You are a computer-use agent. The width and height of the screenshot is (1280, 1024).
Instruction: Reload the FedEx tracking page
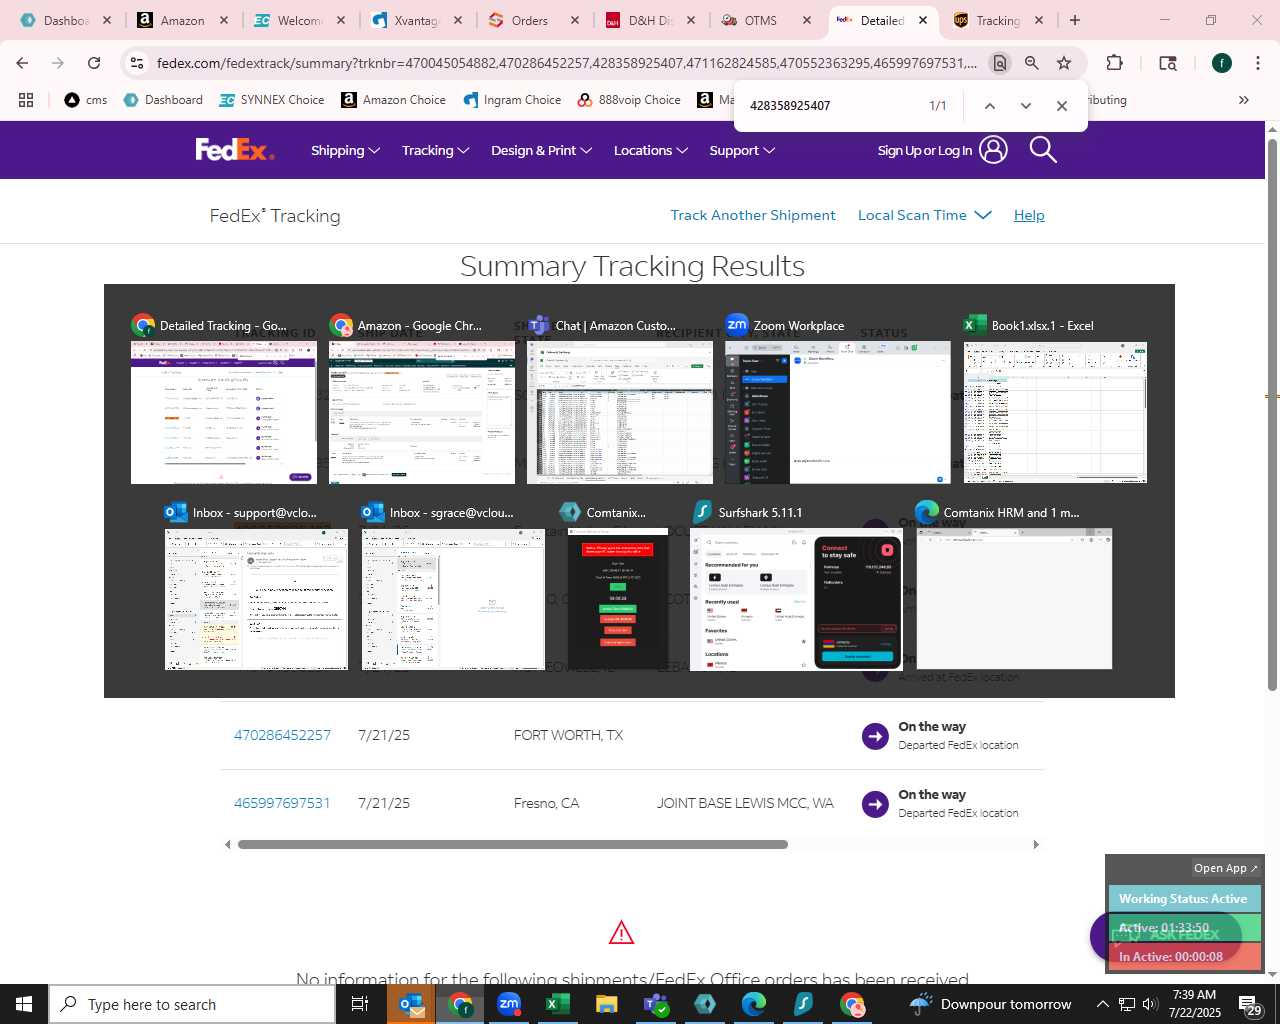94,63
